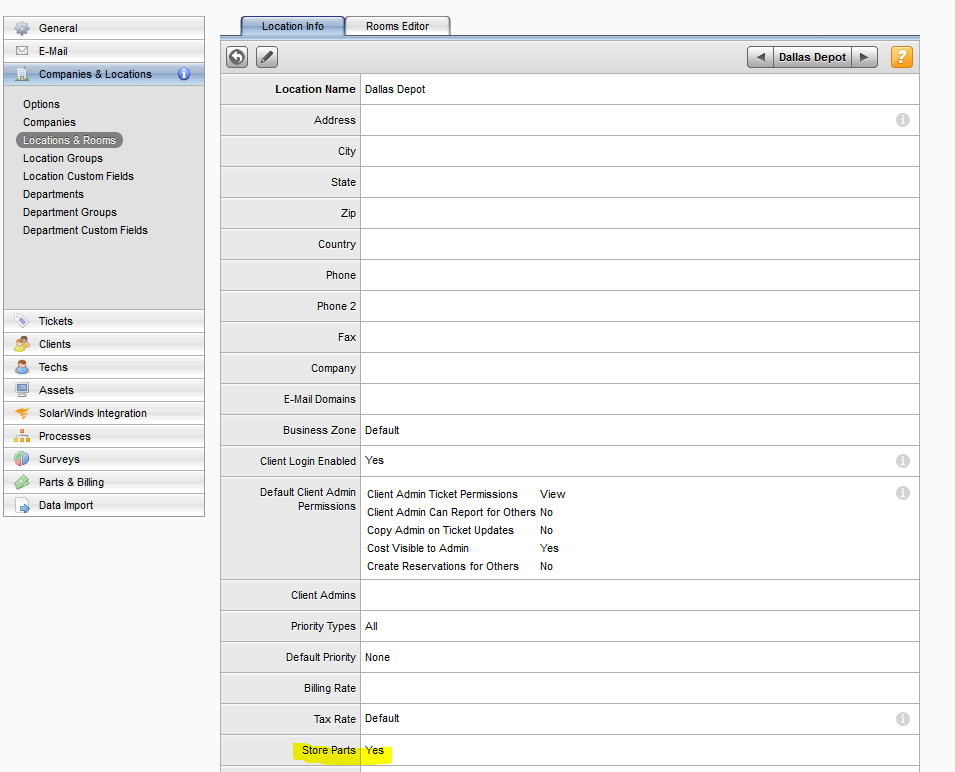
Task: Click the Tax Rate Default value
Action: (382, 718)
